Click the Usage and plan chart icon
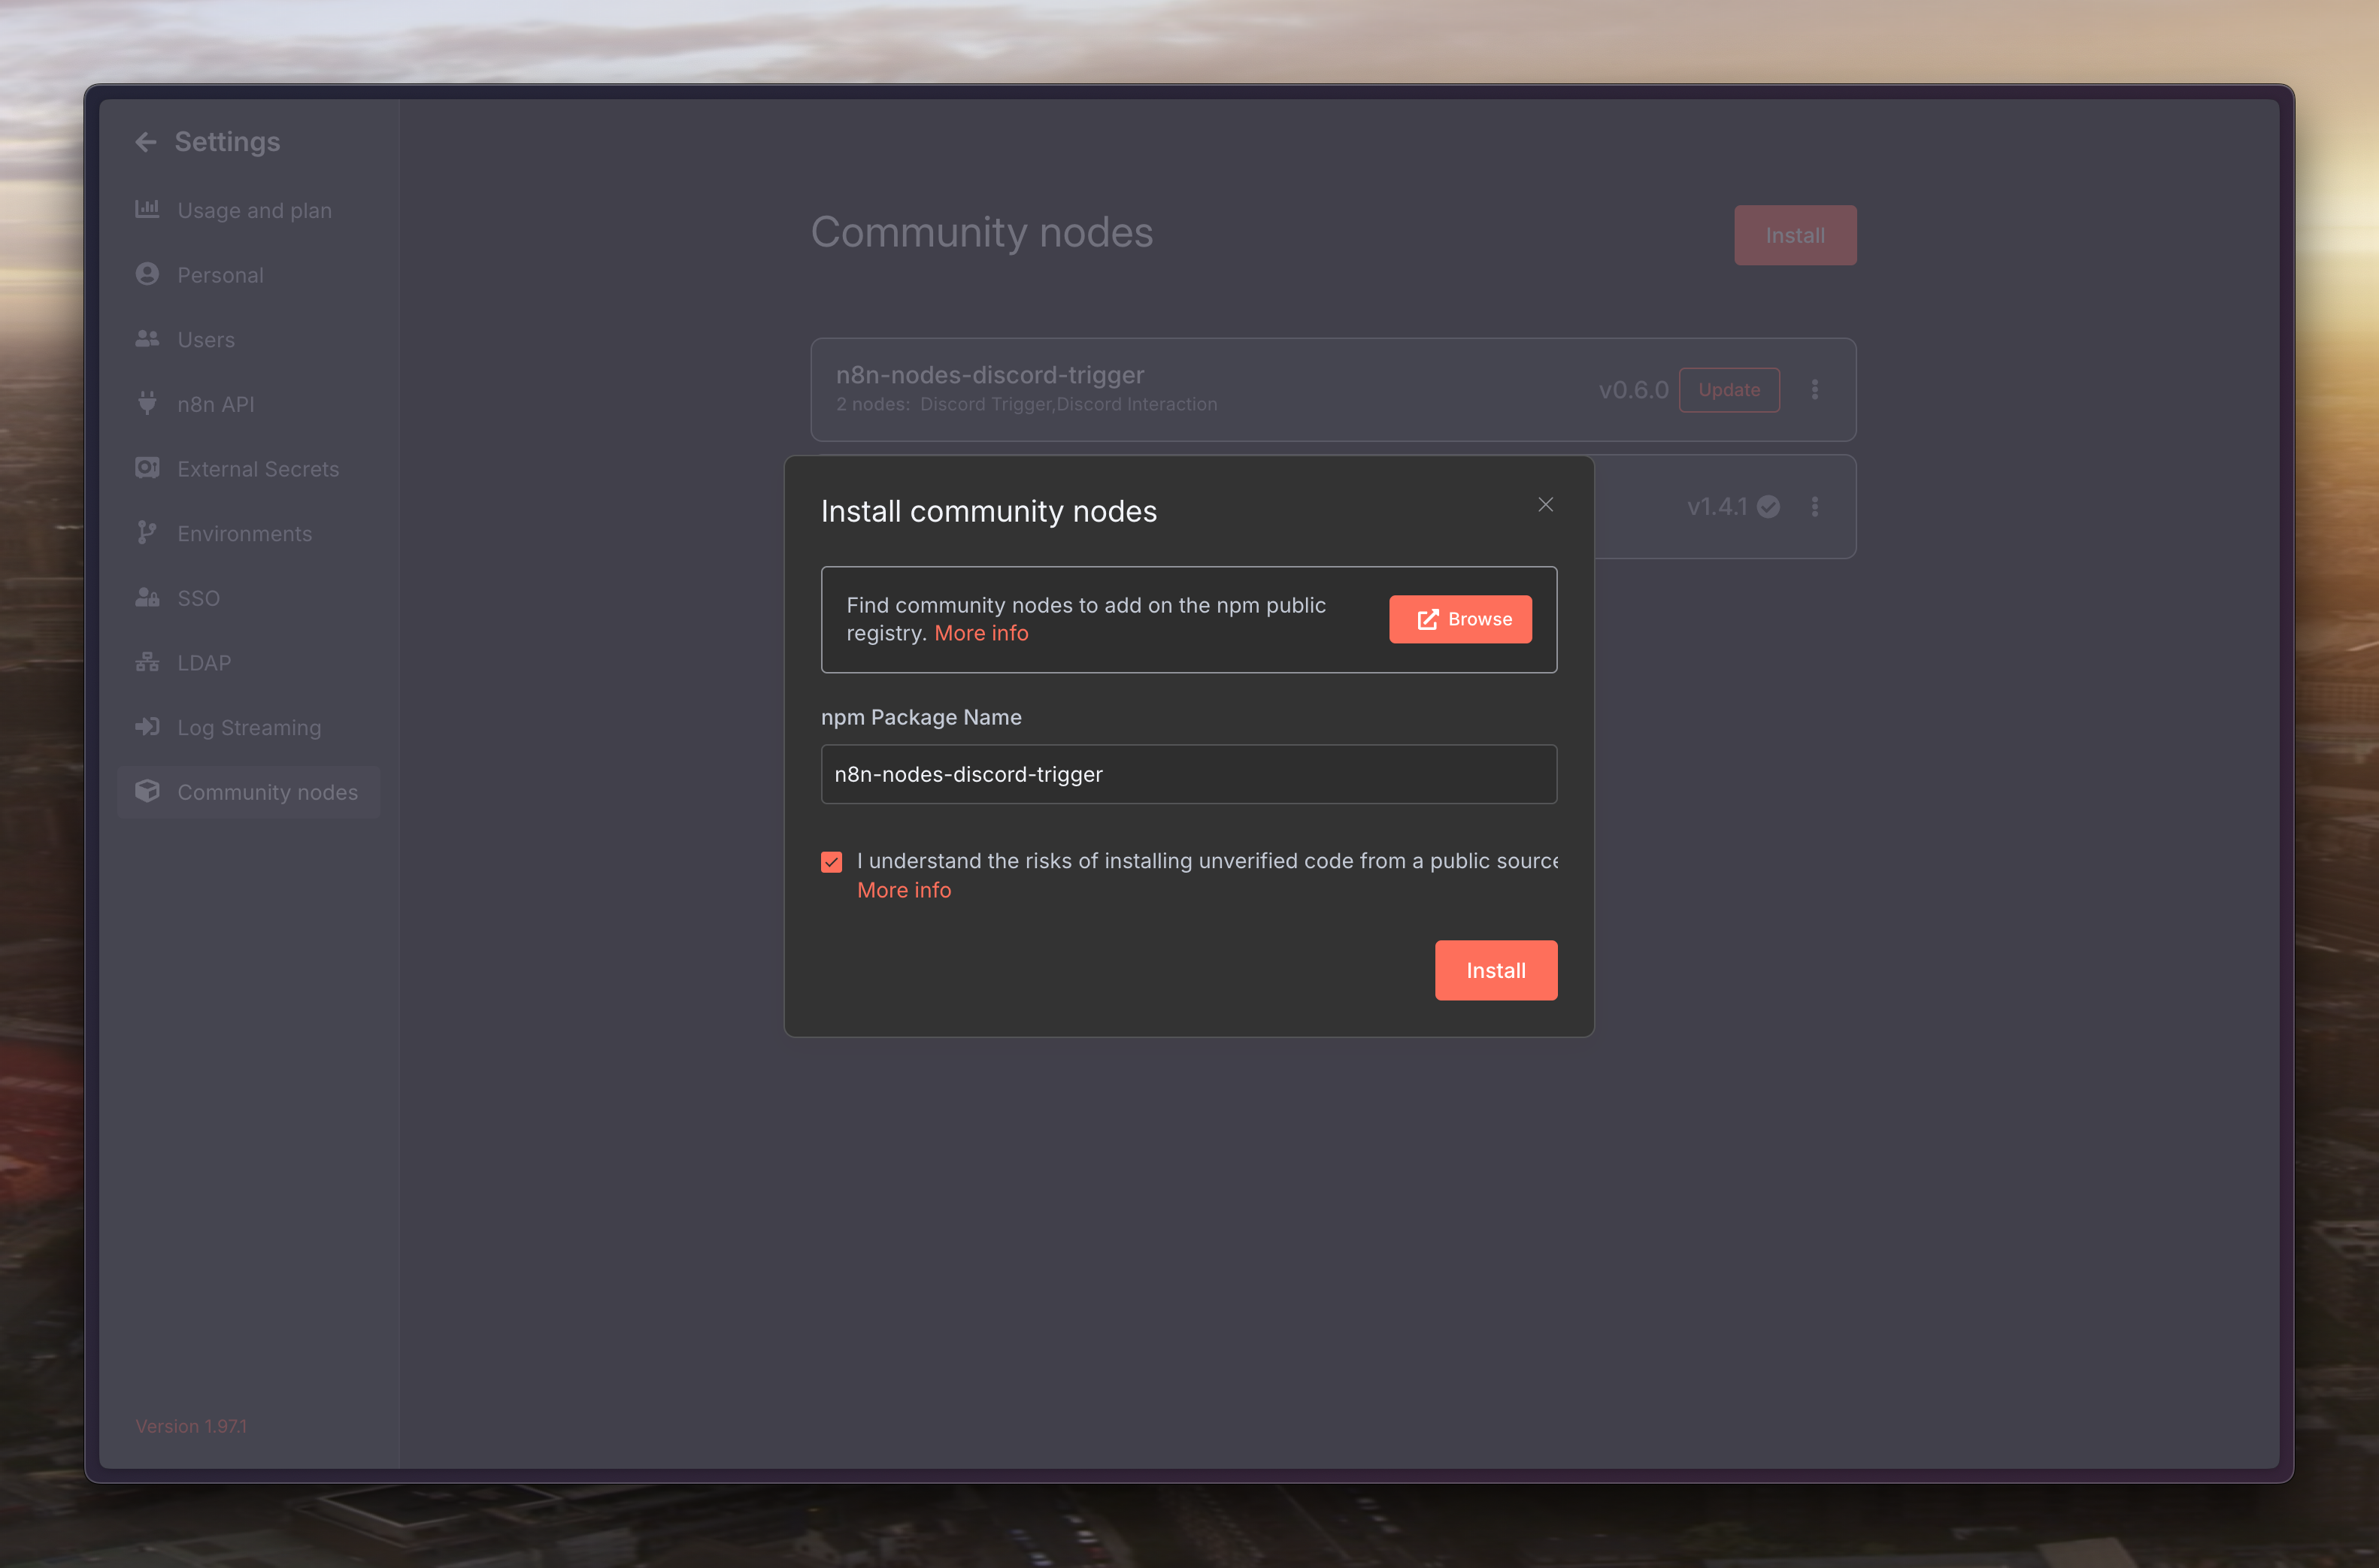2379x1568 pixels. 147,209
